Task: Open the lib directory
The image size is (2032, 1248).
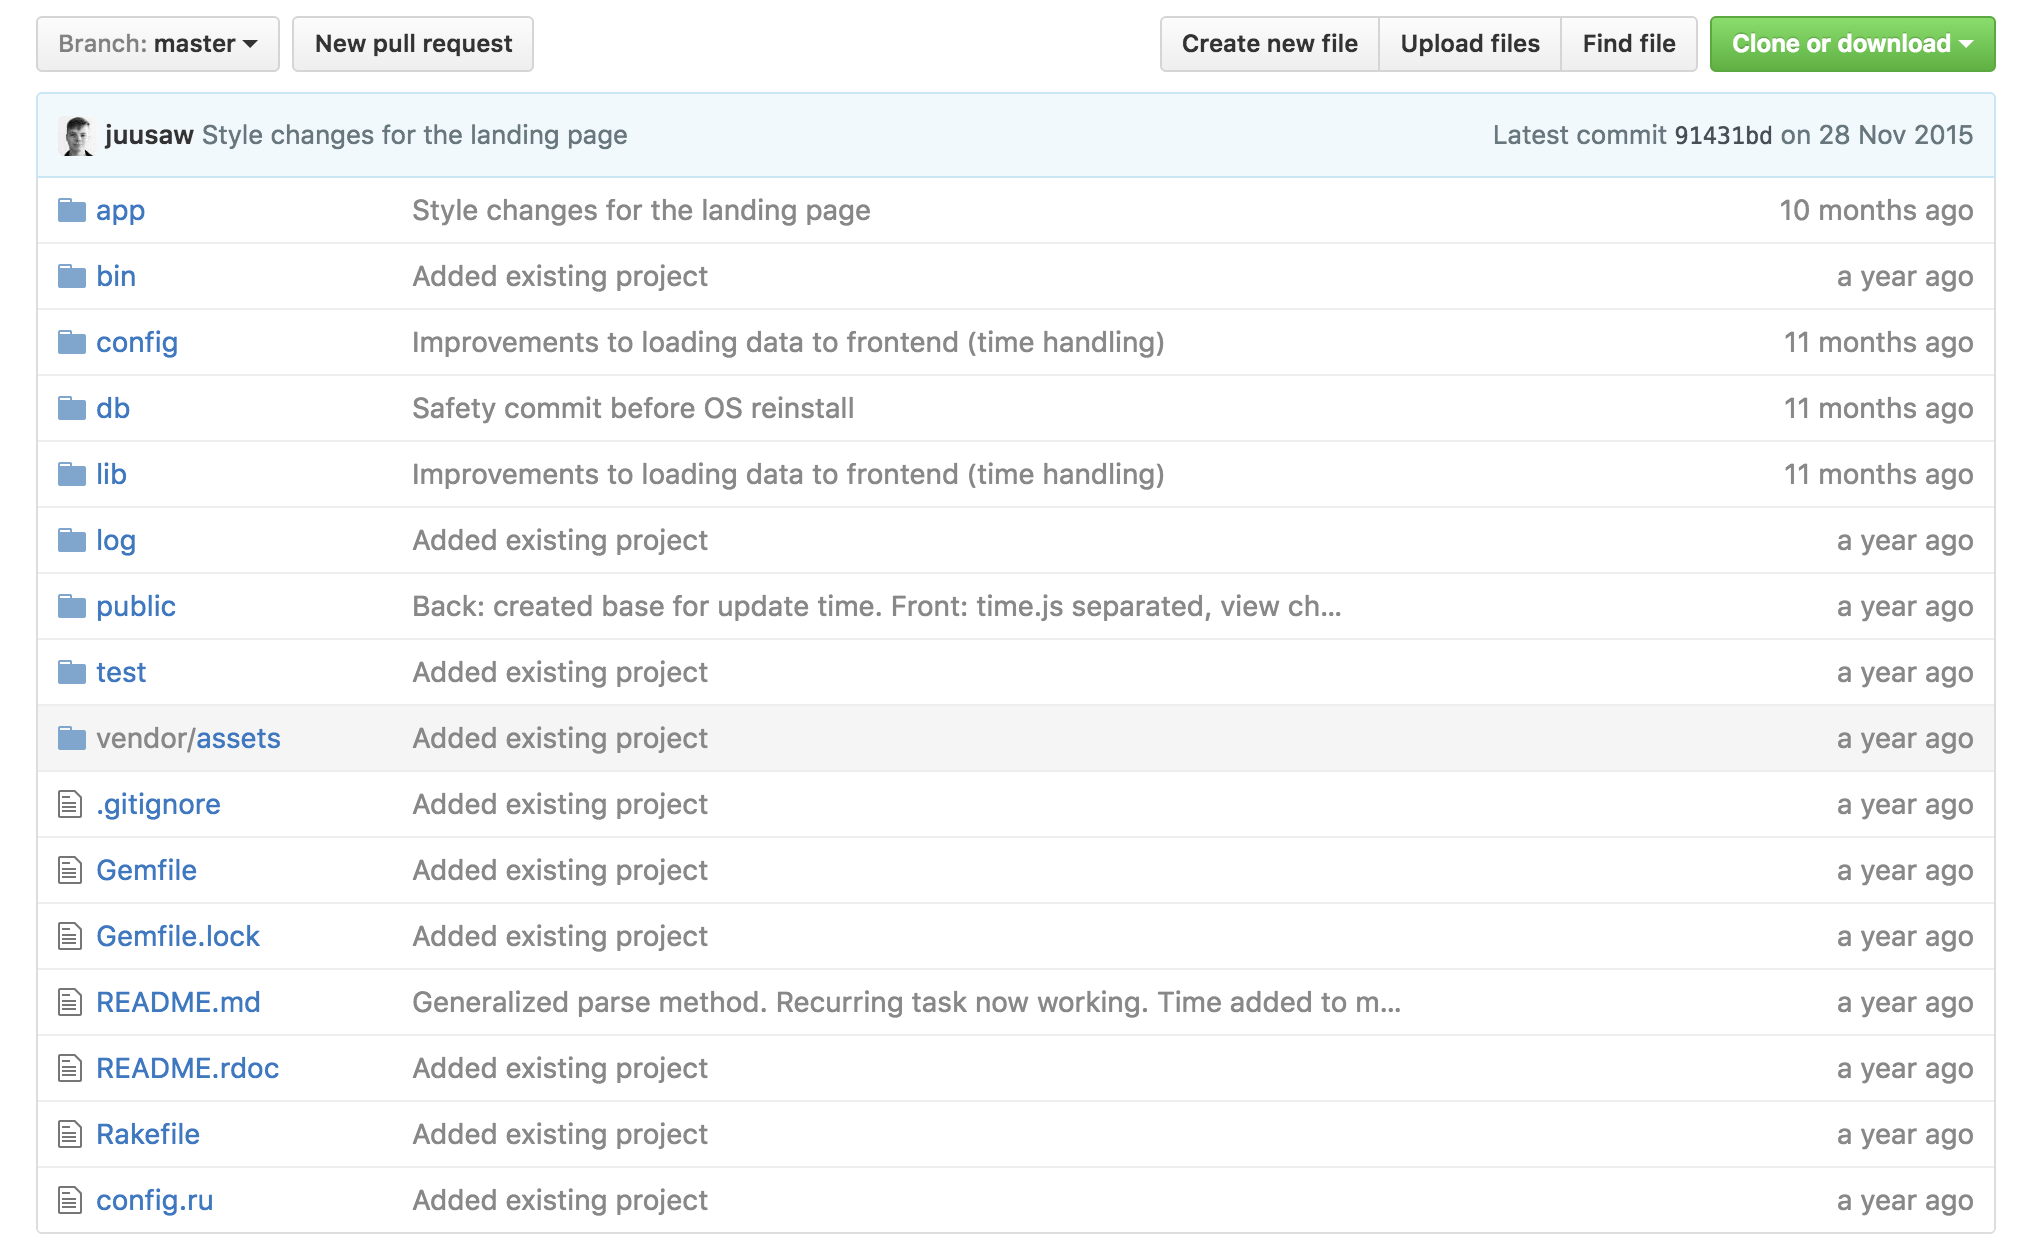Action: click(x=111, y=474)
